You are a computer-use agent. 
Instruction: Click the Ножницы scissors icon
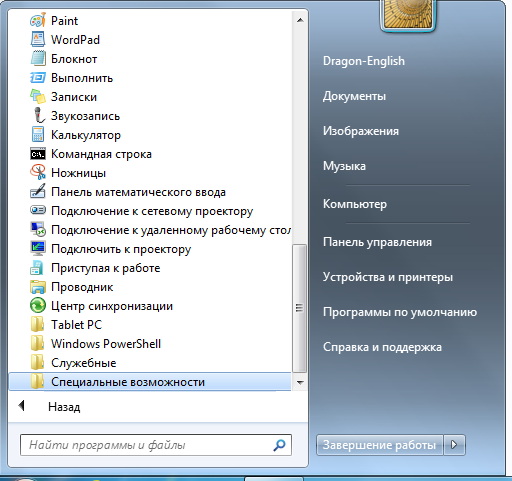(x=38, y=172)
